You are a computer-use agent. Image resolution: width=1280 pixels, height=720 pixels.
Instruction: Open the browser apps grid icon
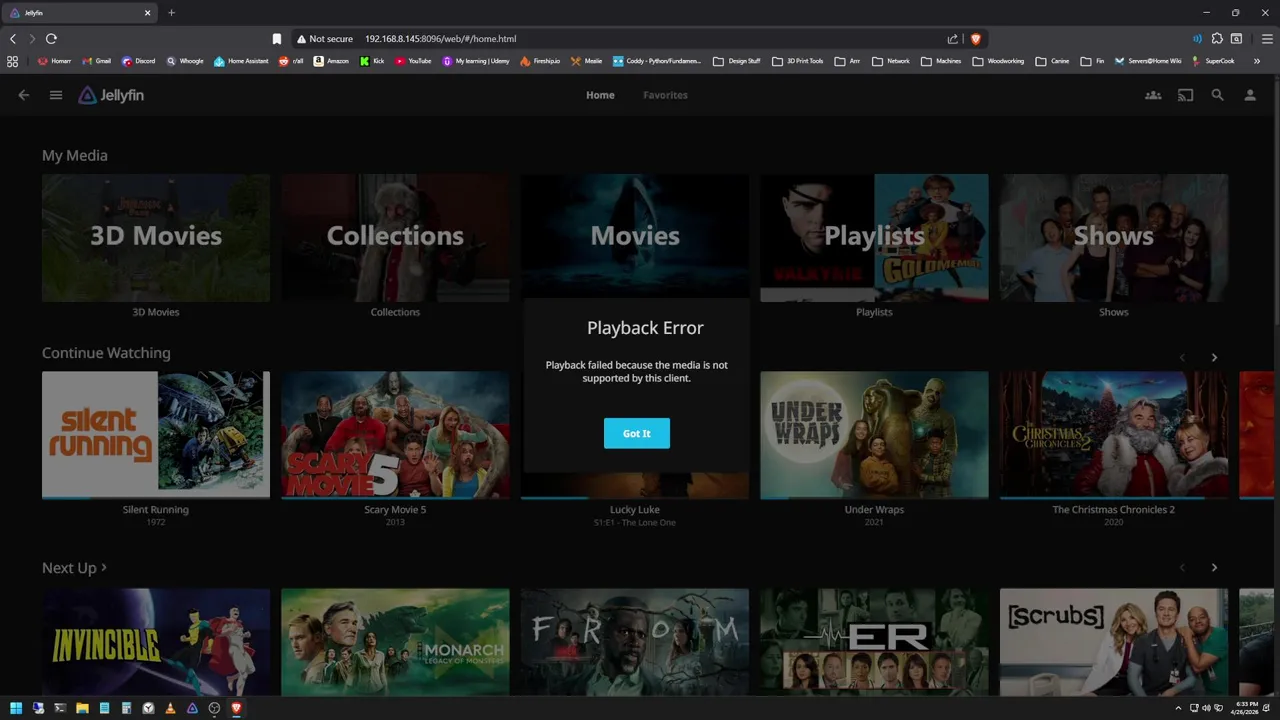(12, 61)
